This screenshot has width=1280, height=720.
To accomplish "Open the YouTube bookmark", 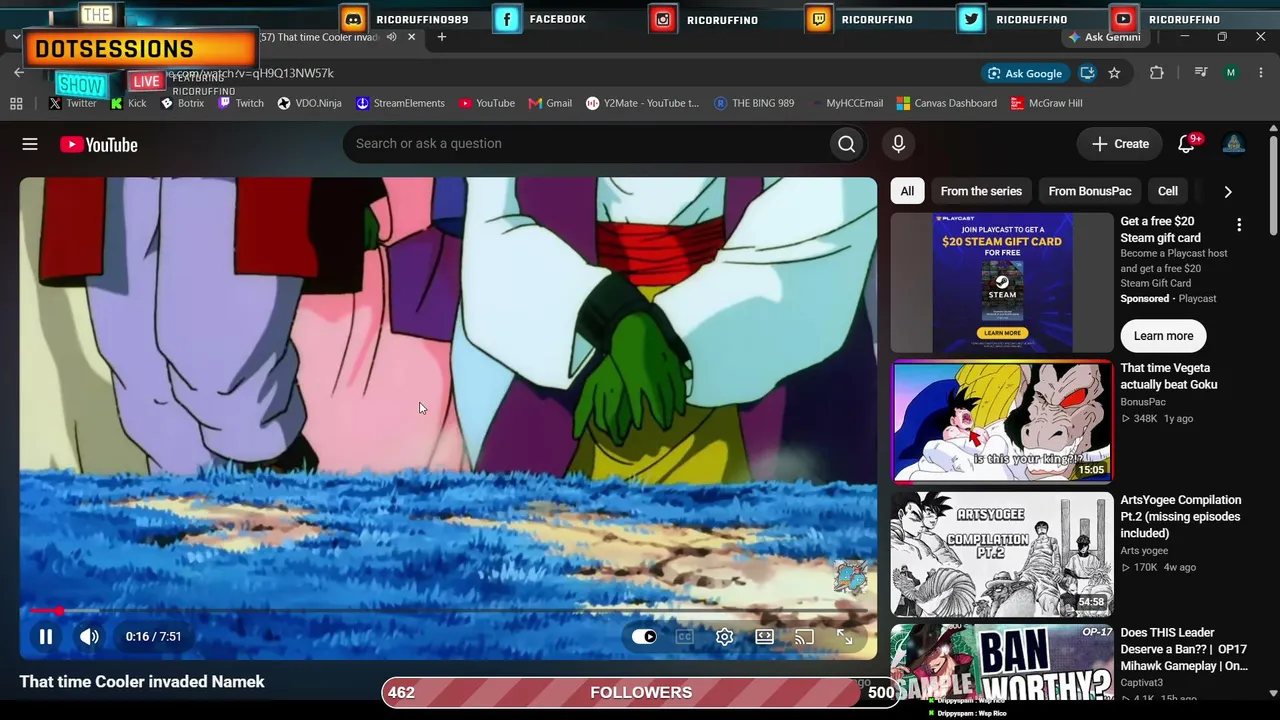I will (486, 103).
